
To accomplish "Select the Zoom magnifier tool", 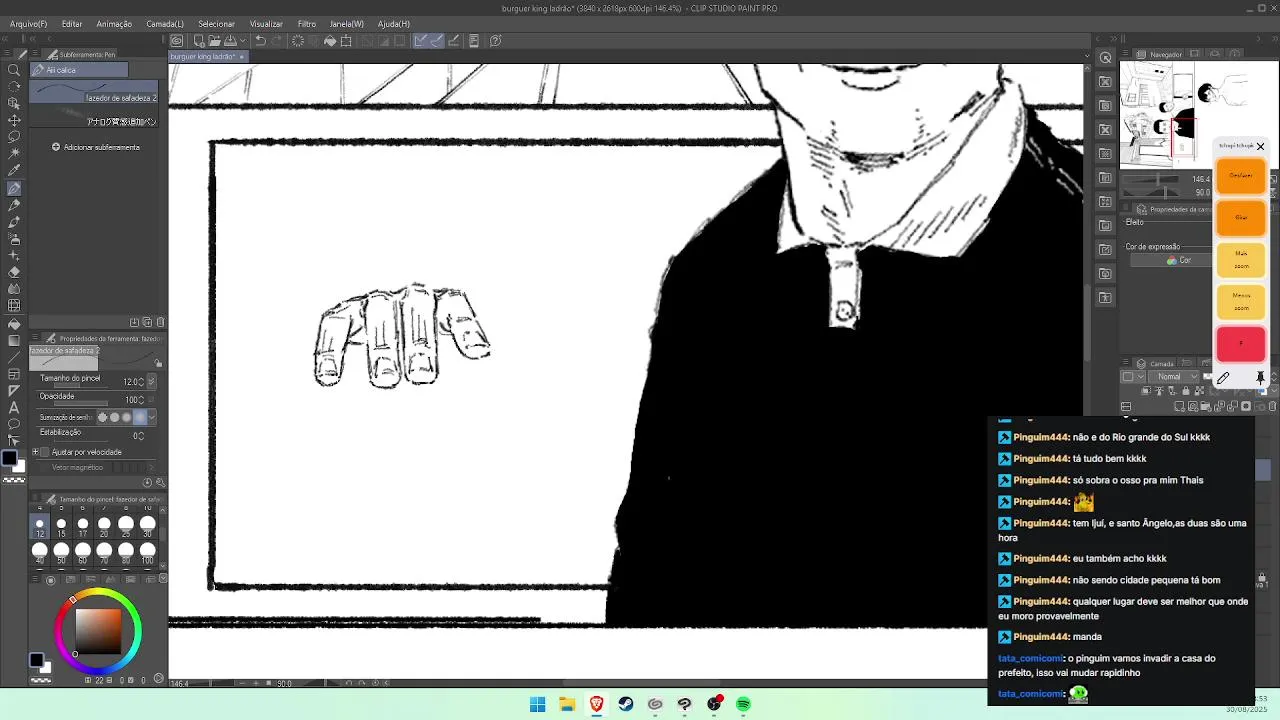I will 14,69.
